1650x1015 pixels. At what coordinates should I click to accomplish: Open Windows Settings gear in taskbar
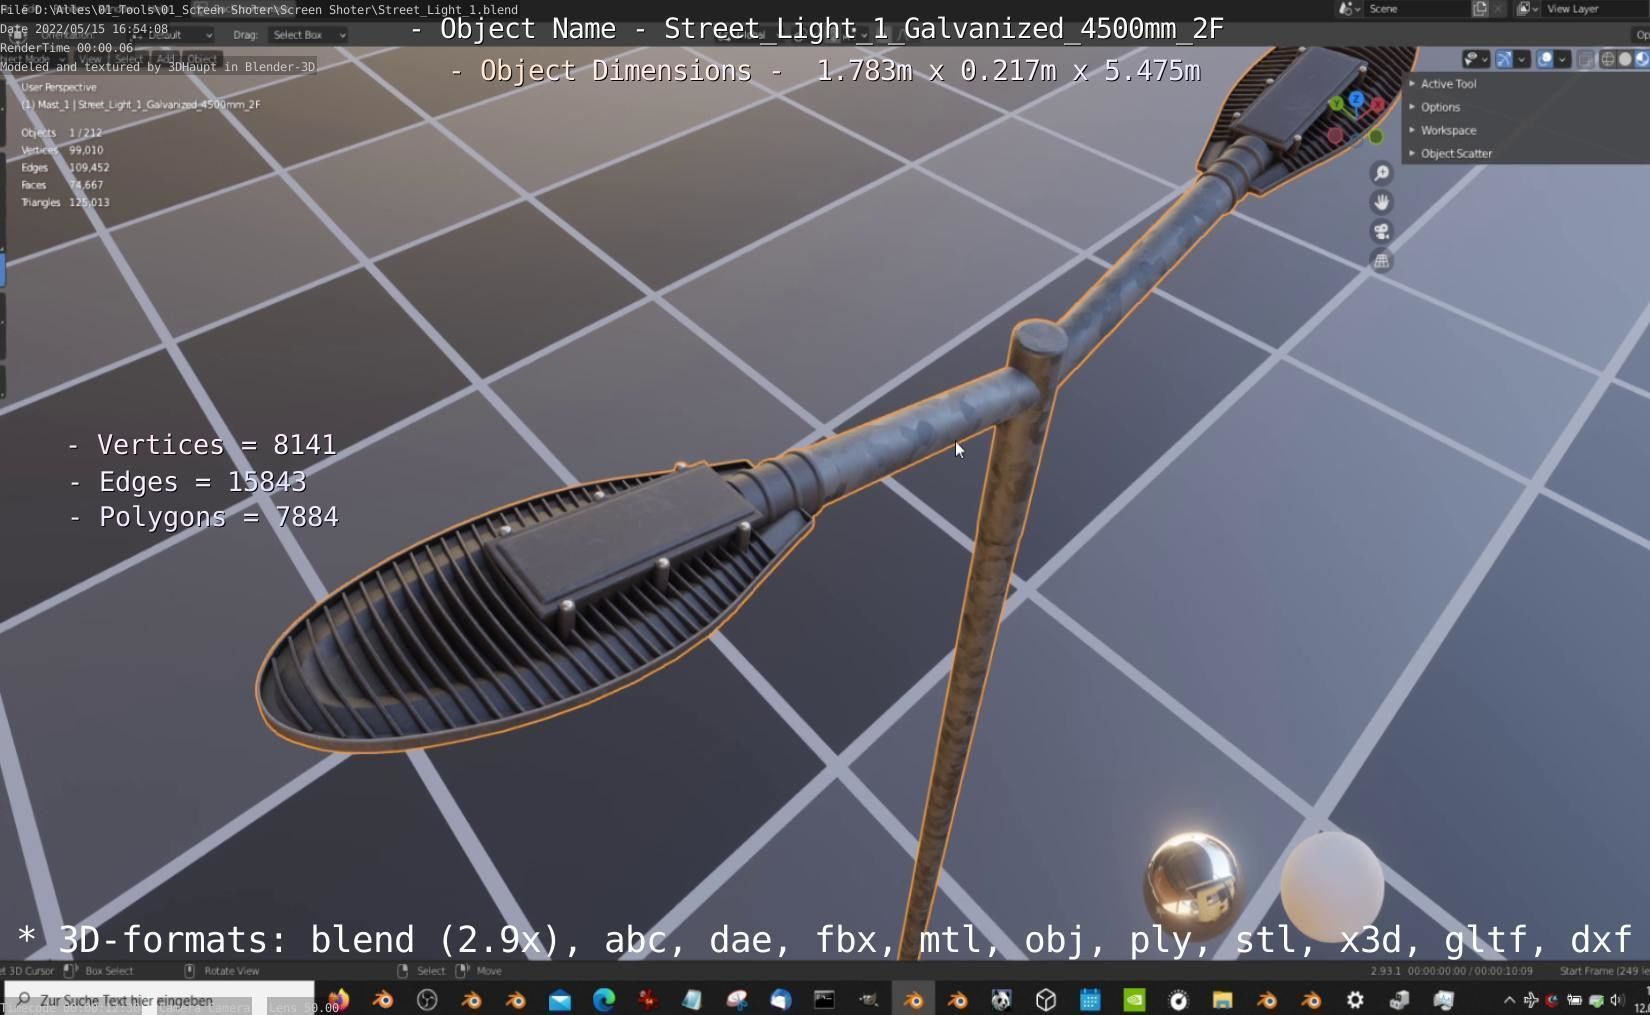[1355, 1000]
